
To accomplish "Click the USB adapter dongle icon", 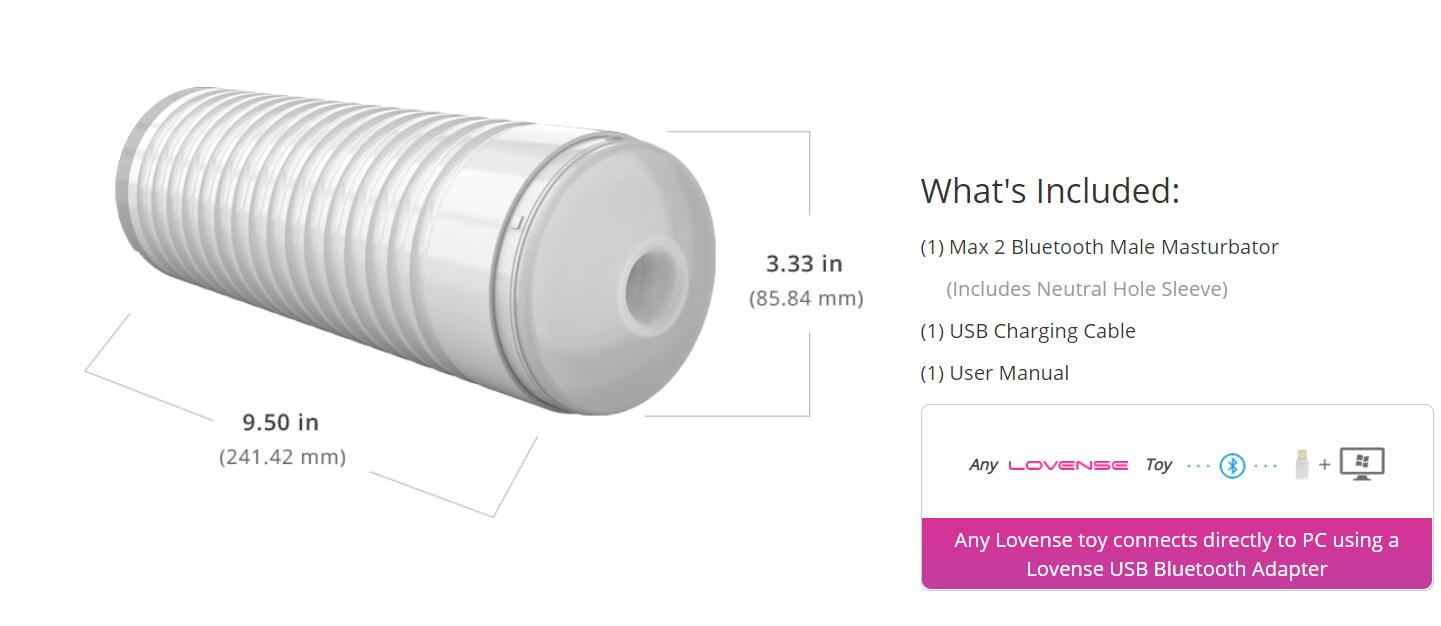I will tap(1300, 465).
